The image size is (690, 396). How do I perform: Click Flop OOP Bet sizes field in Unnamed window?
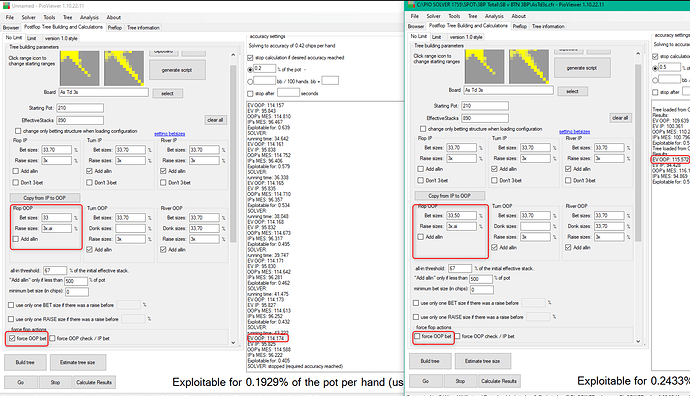(56, 217)
